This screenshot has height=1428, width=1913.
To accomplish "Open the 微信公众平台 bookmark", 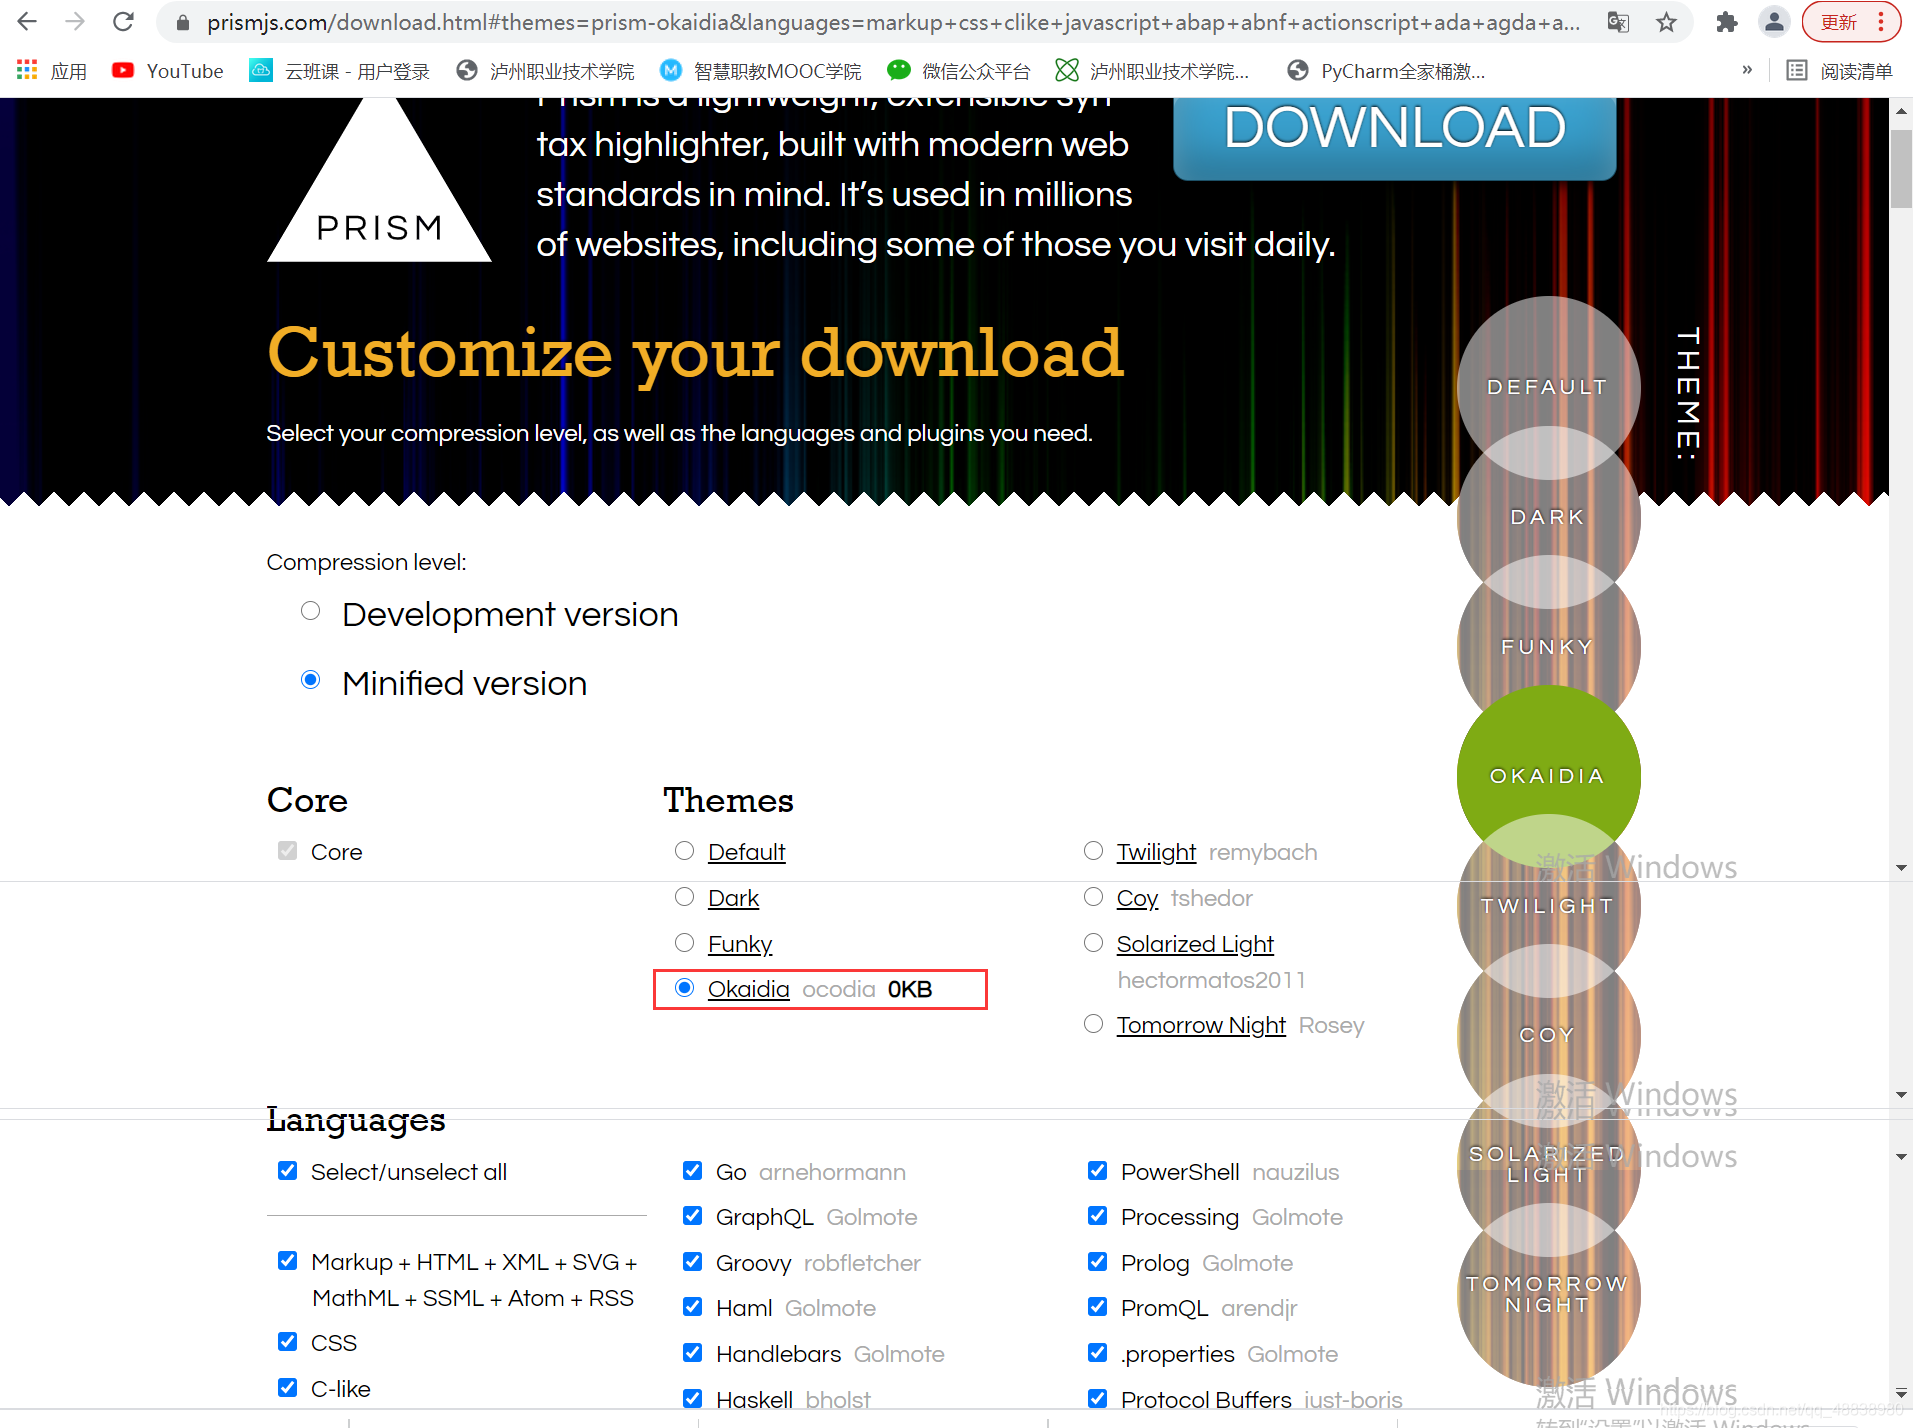I will point(959,71).
